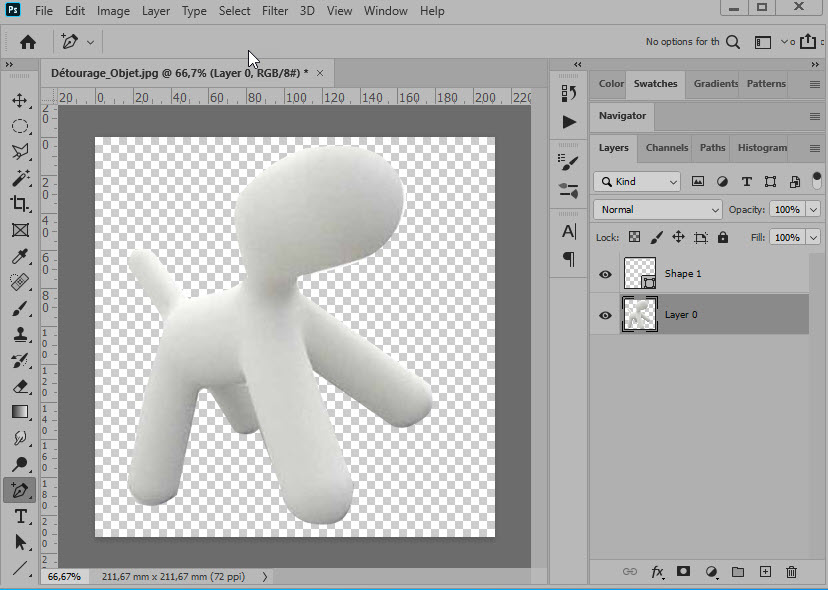828x590 pixels.
Task: Select the Clone Stamp tool
Action: click(x=20, y=334)
